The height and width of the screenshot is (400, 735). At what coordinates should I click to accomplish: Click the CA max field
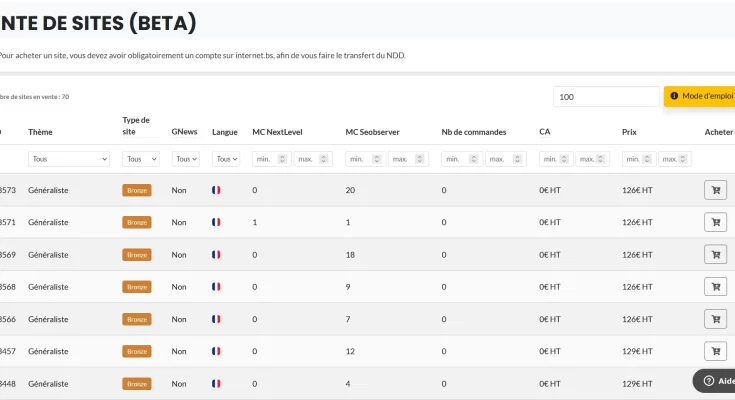pos(592,159)
